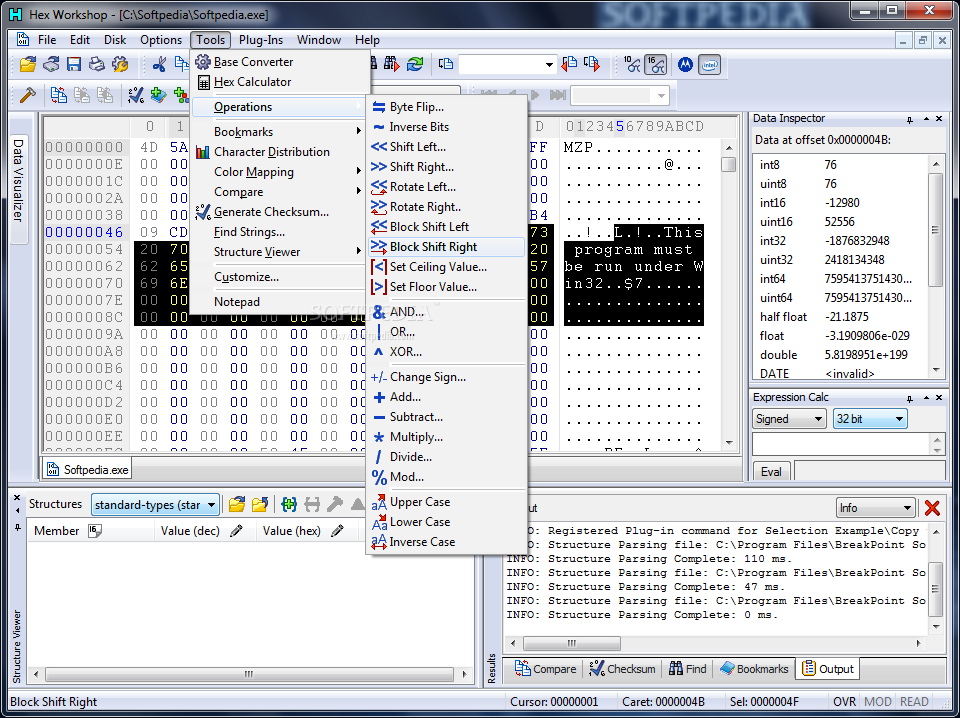Click the Cut scissors toolbar icon
This screenshot has height=718, width=960.
pos(159,64)
